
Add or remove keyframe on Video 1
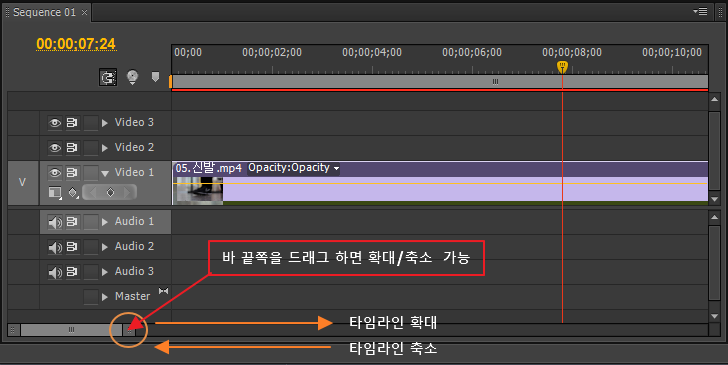click(110, 192)
